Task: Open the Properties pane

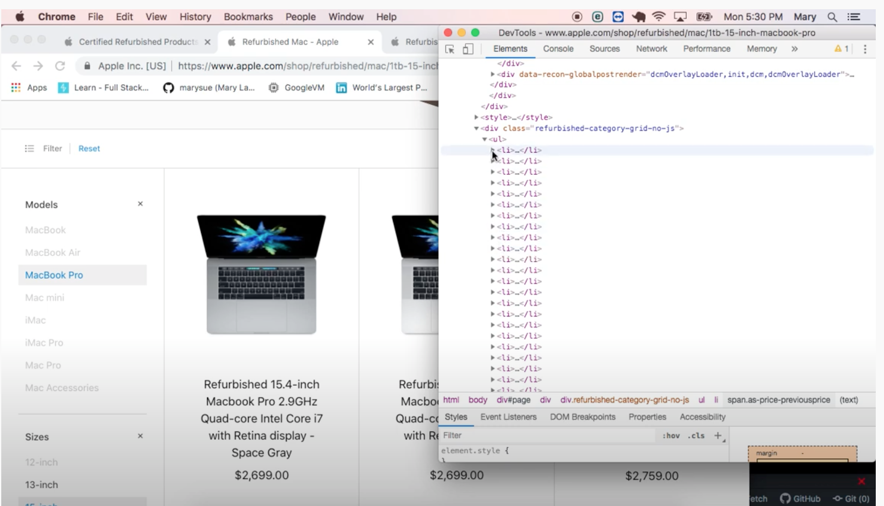Action: 647,417
